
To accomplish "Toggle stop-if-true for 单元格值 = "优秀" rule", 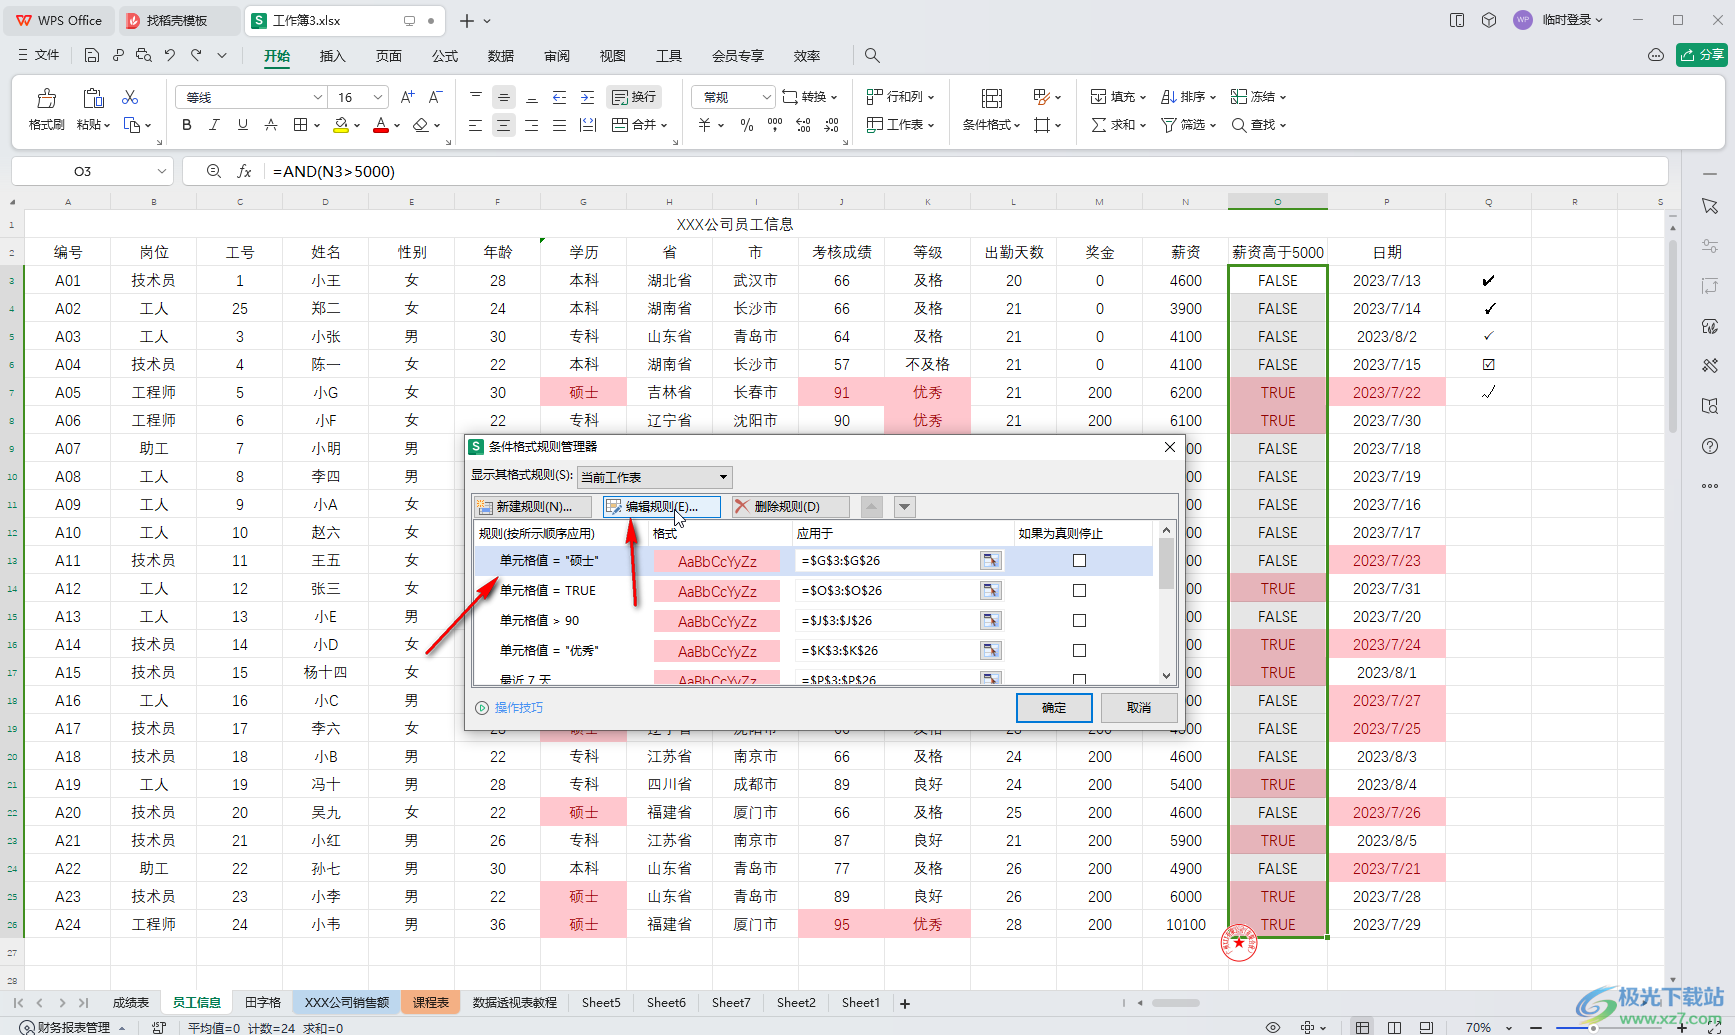I will tap(1079, 651).
